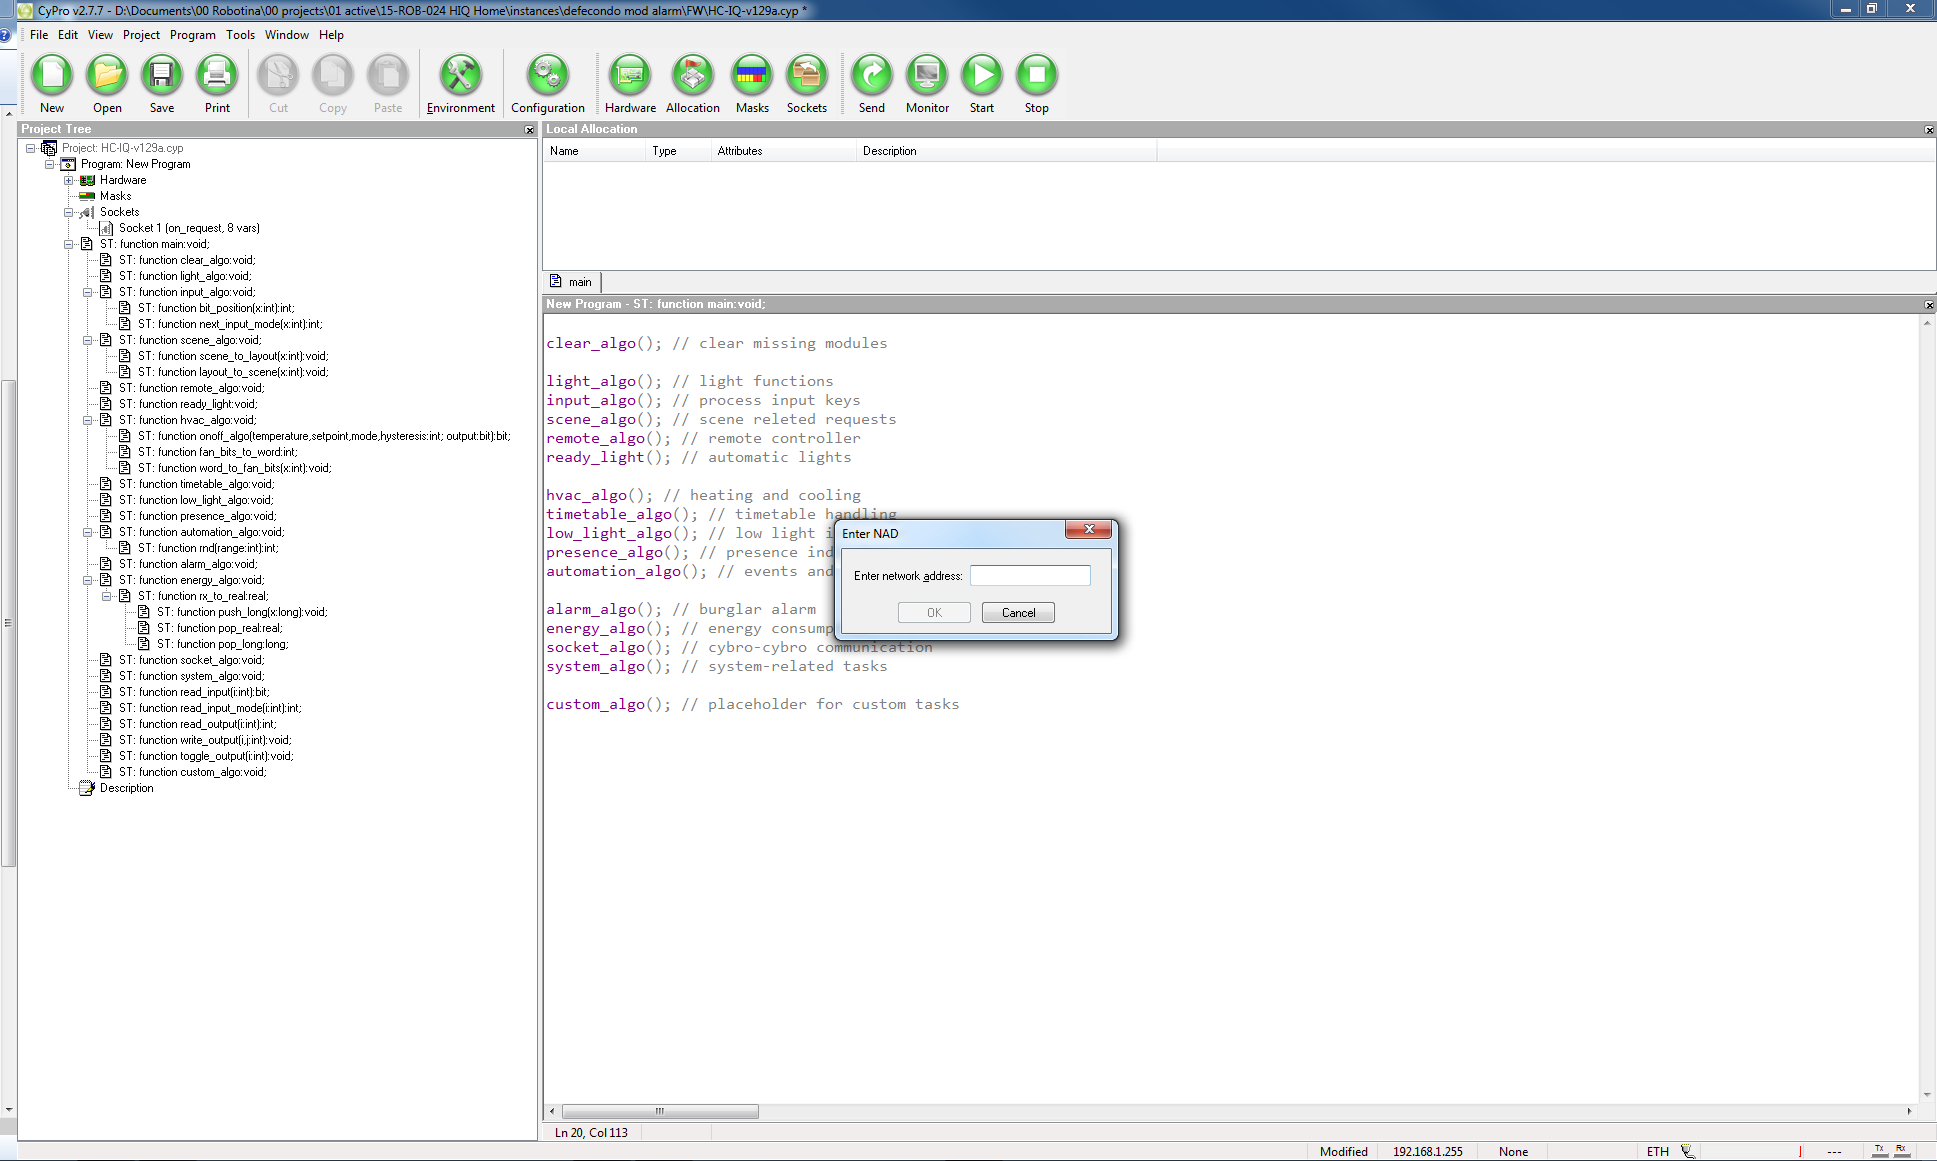Open the Monitor tool

(x=927, y=76)
